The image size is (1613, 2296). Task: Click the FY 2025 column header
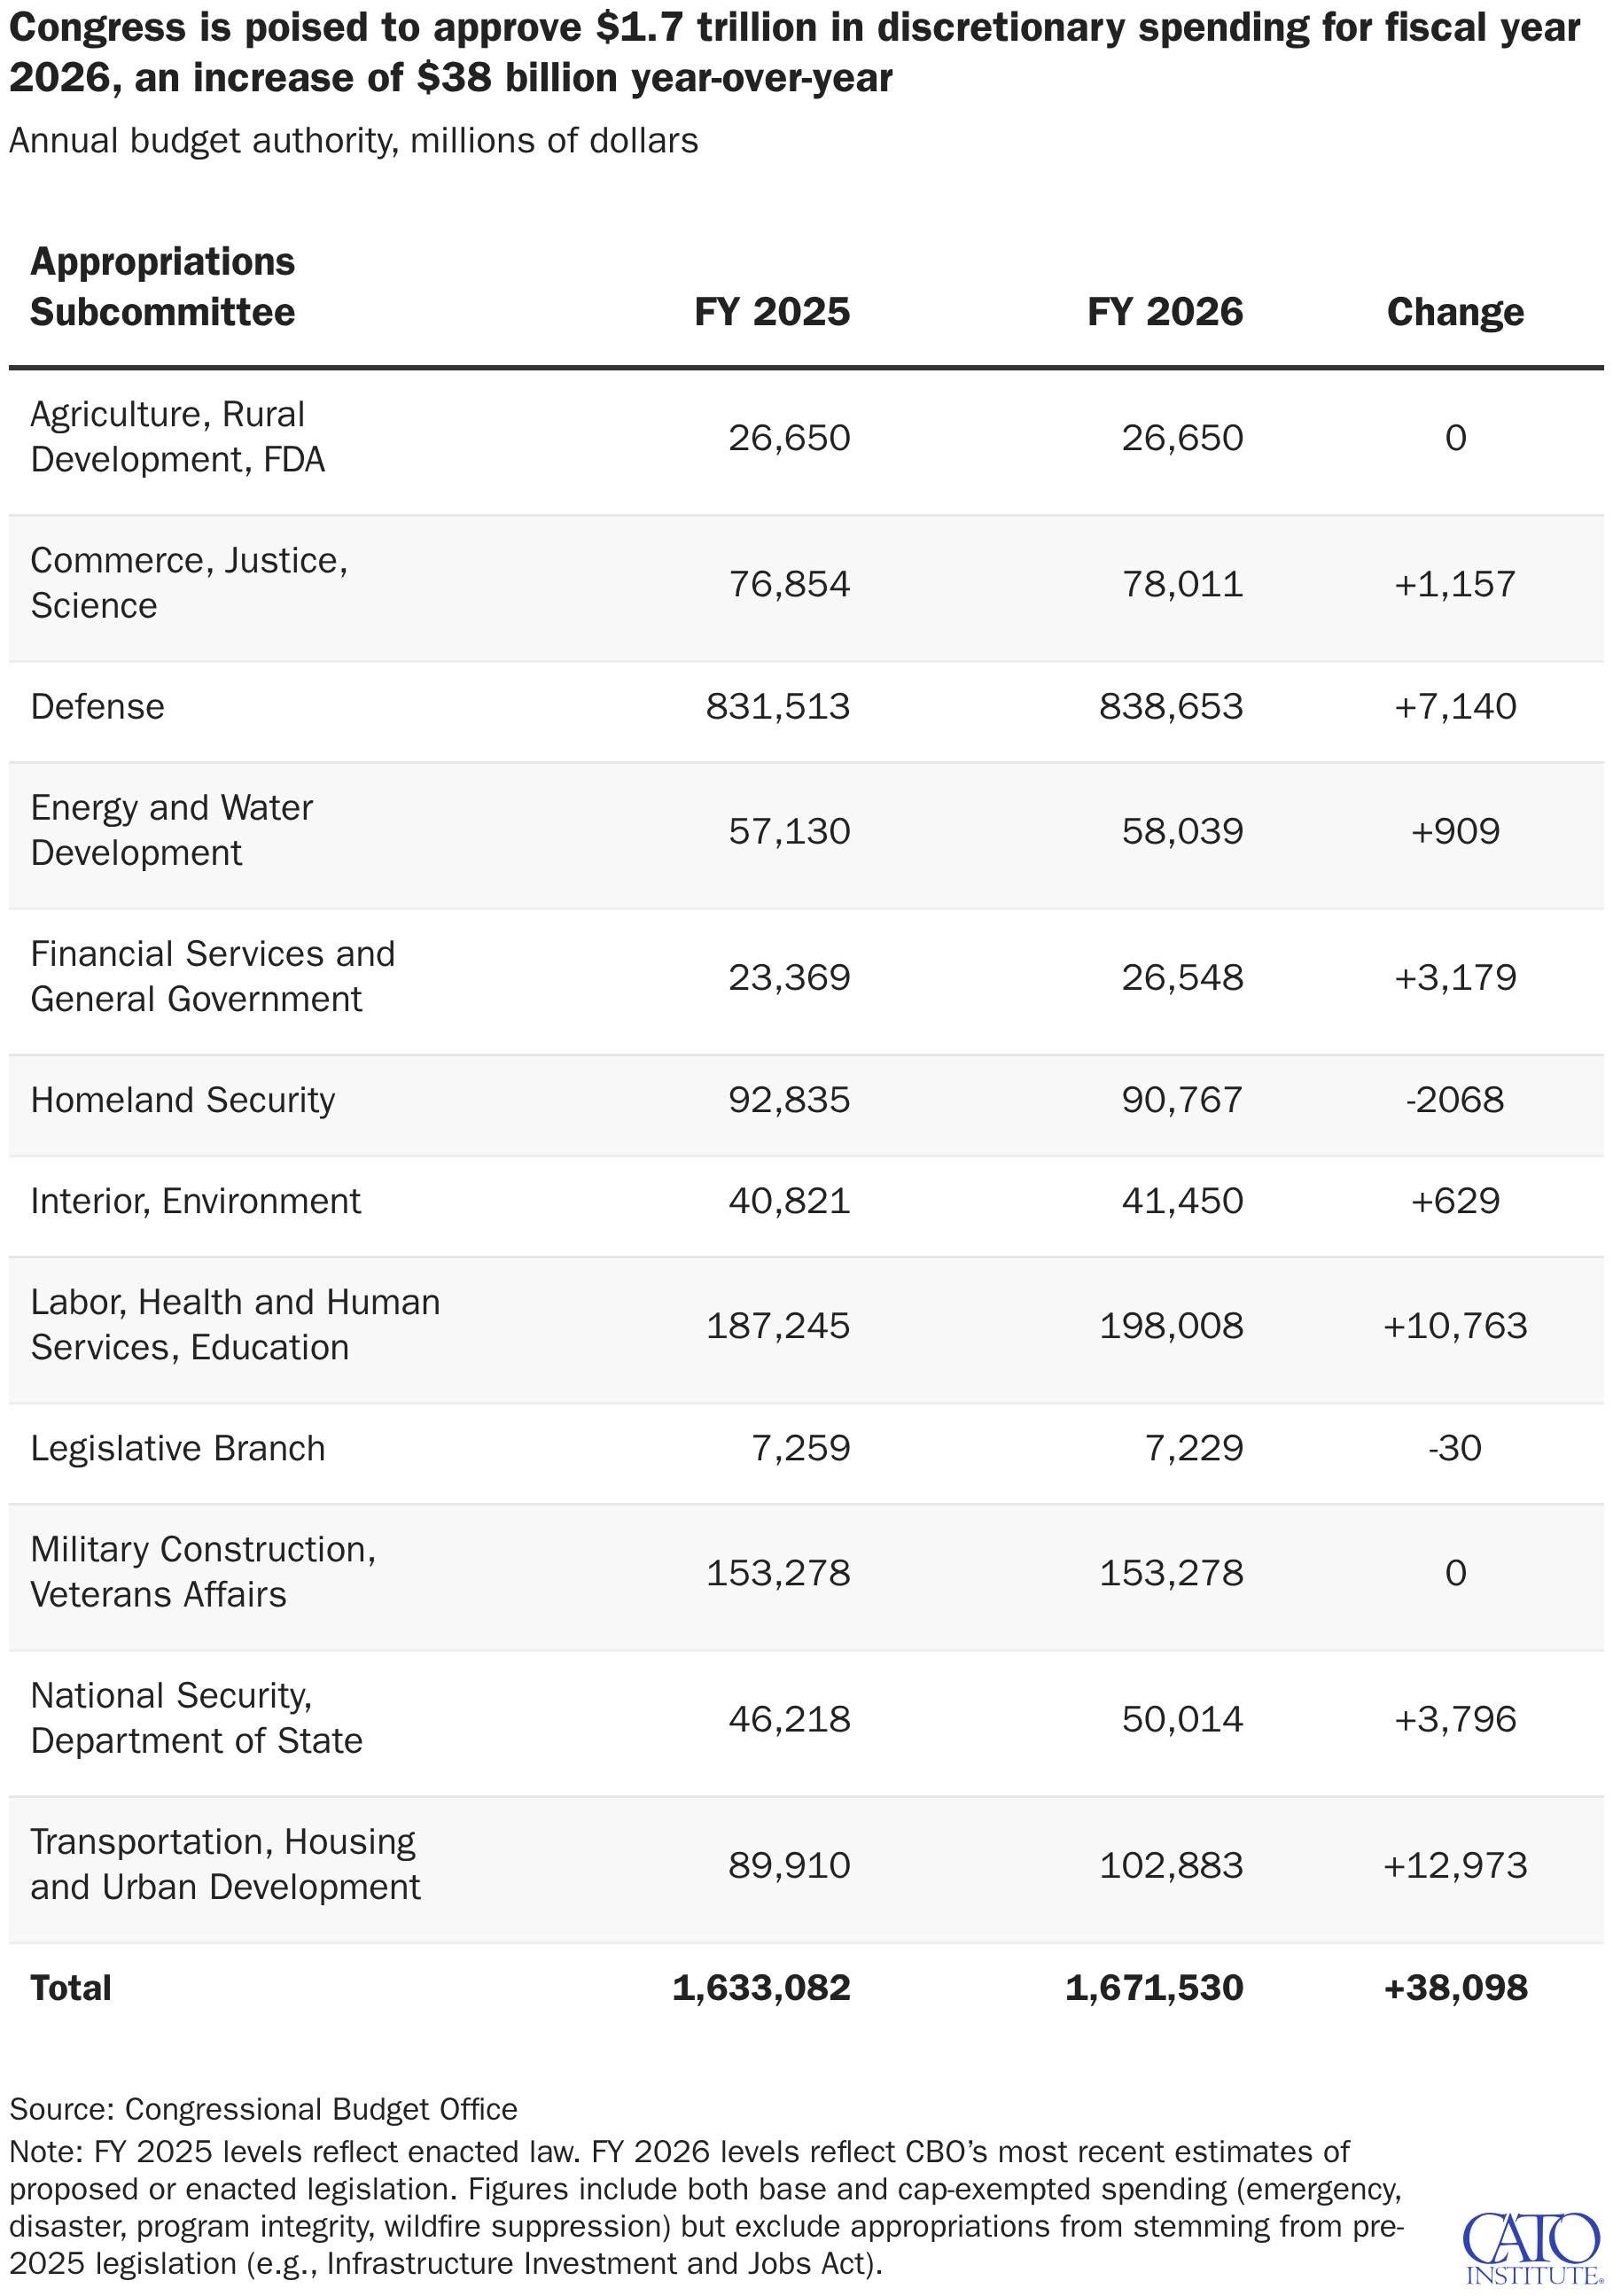coord(771,312)
